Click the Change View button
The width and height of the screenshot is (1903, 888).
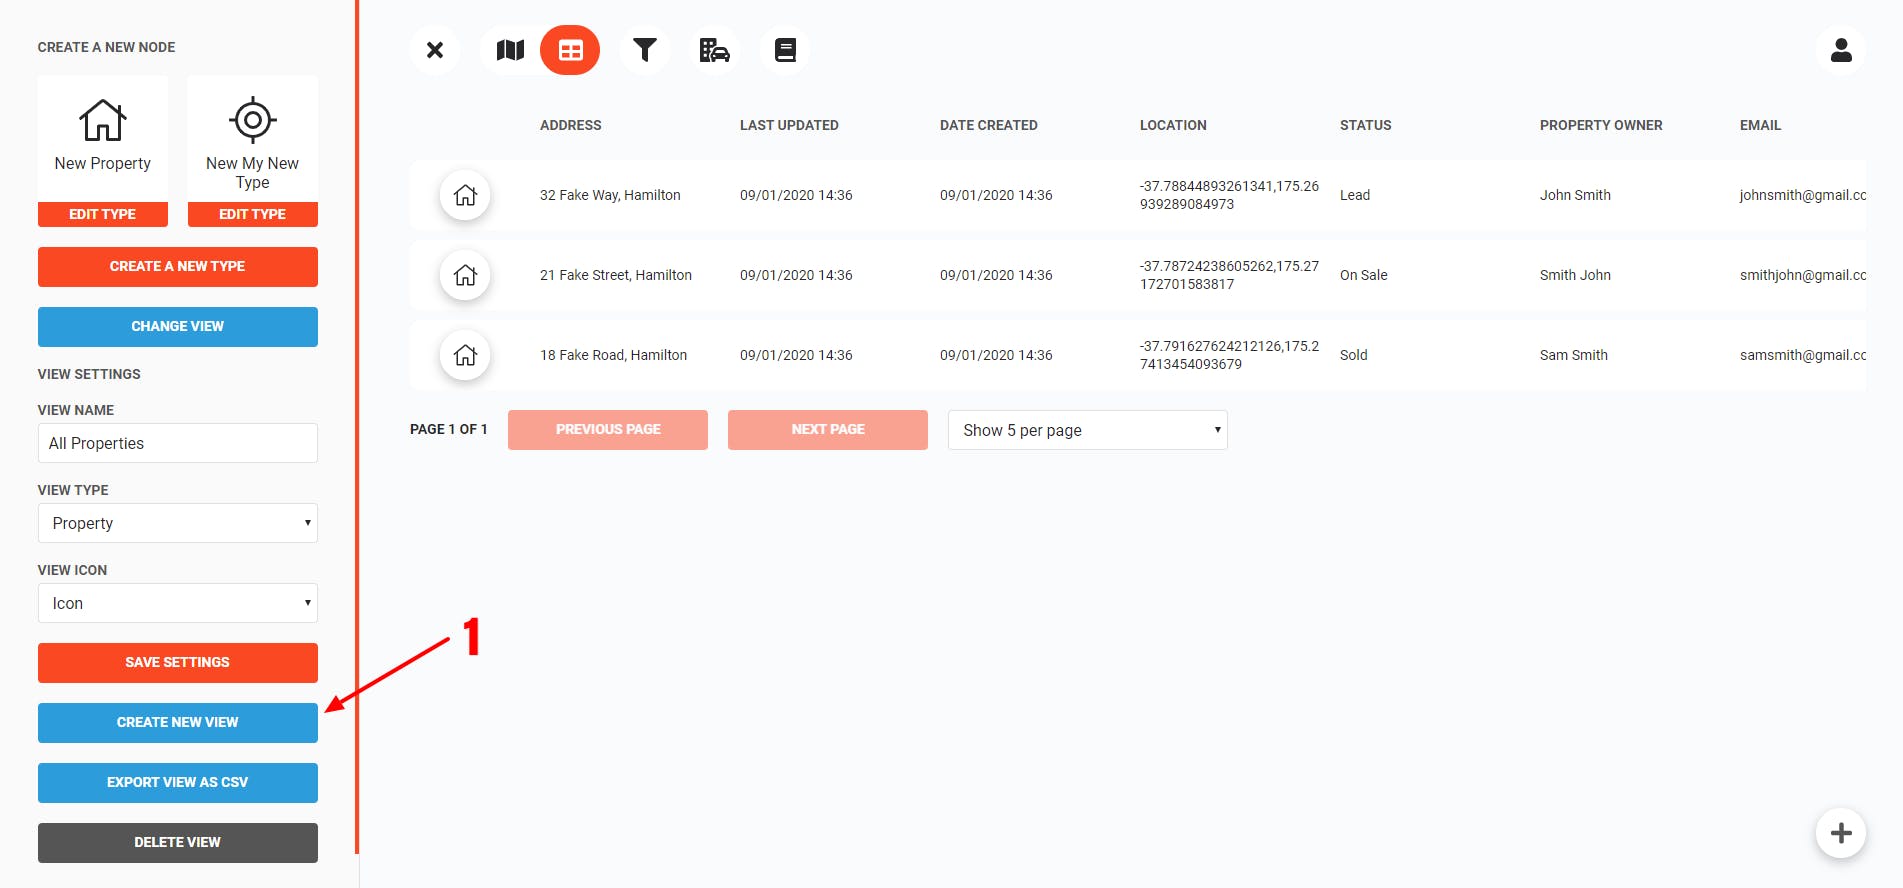pos(178,327)
